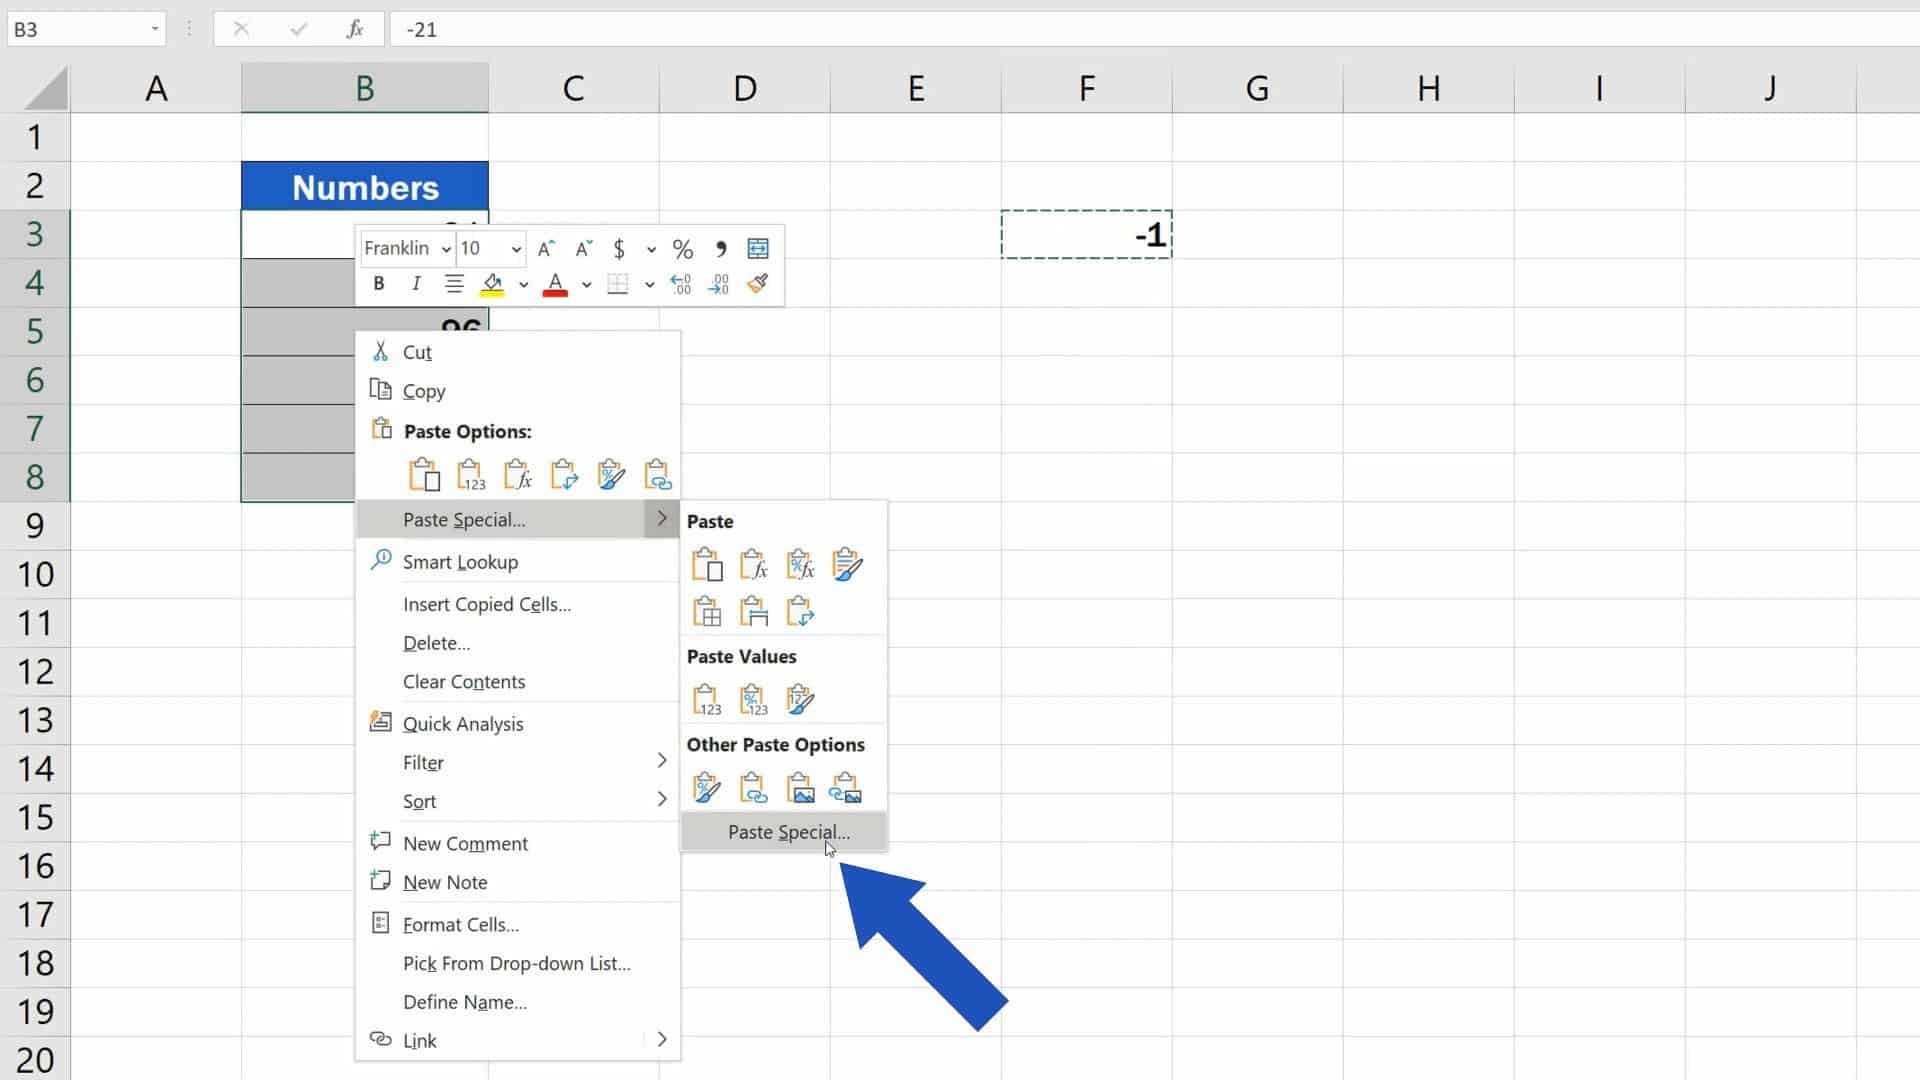Click the Increase Decimal icon
This screenshot has height=1080, width=1920.
coord(681,285)
